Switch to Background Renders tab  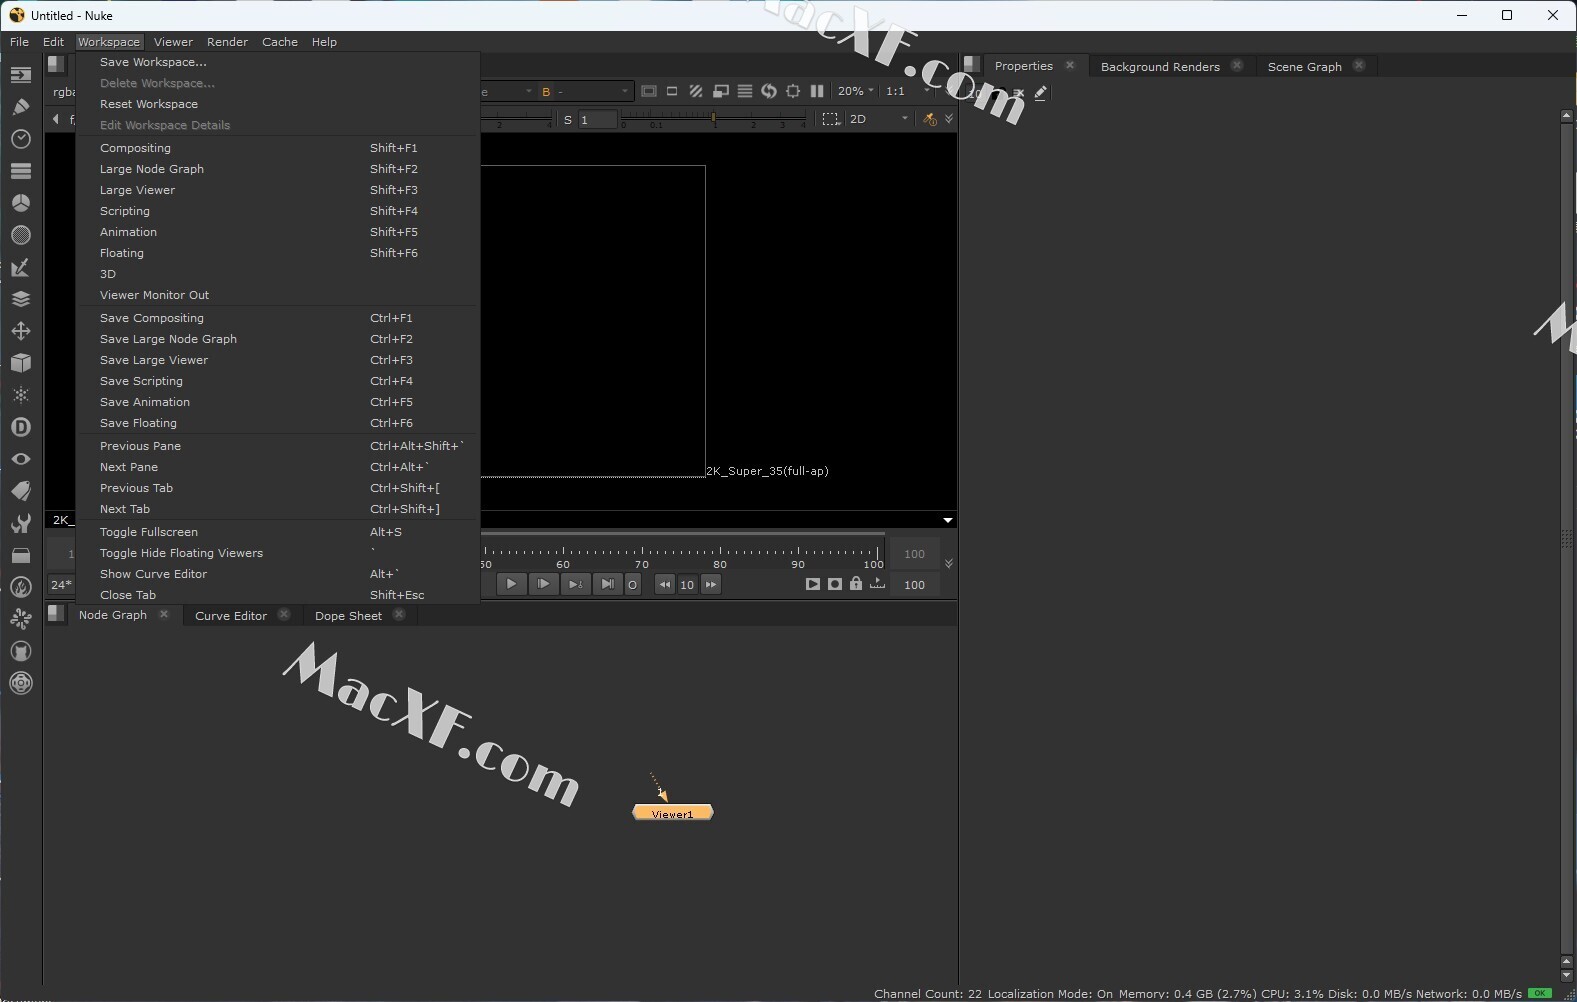point(1160,67)
